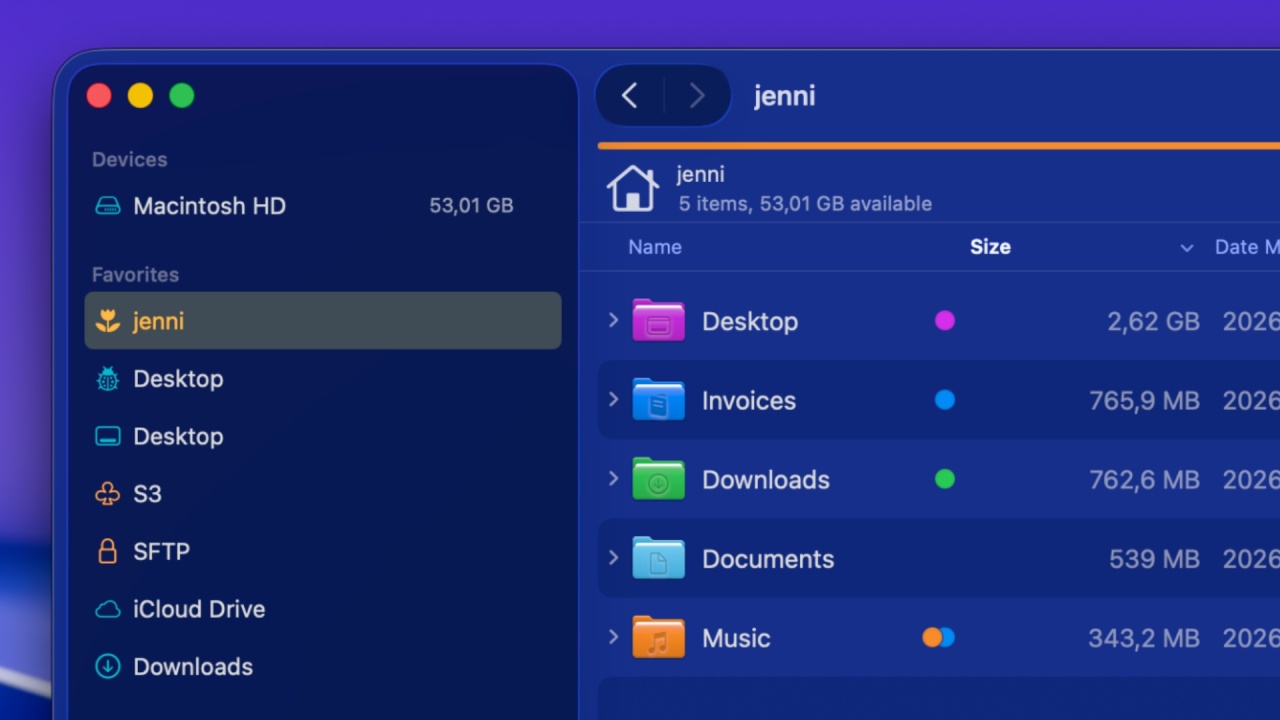The height and width of the screenshot is (720, 1280).
Task: Select the Invoices folder name in the file list
Action: [x=749, y=401]
